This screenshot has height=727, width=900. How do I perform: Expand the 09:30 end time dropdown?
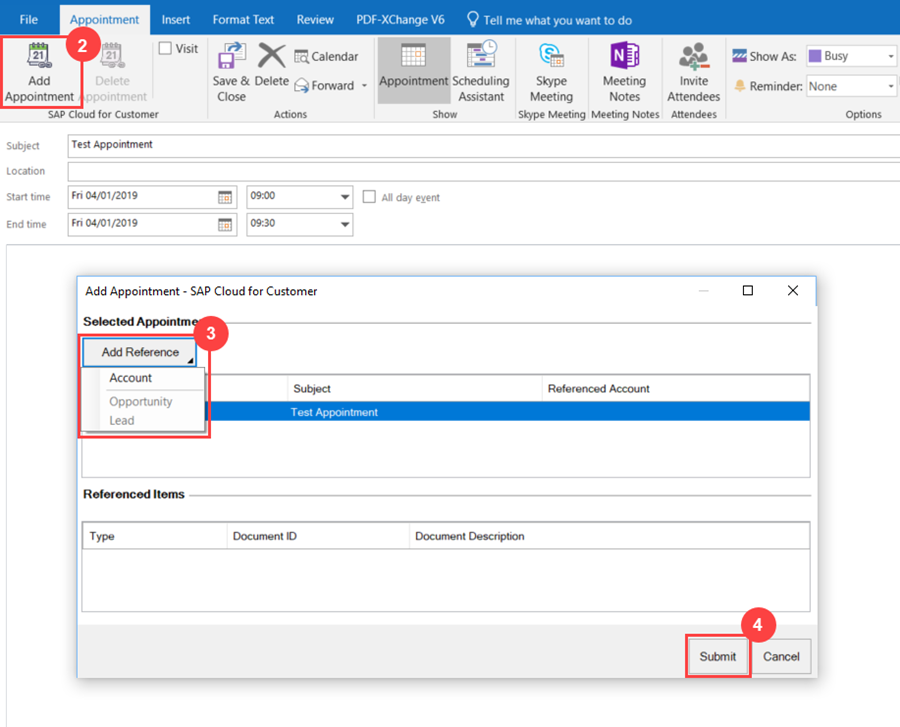(x=344, y=224)
